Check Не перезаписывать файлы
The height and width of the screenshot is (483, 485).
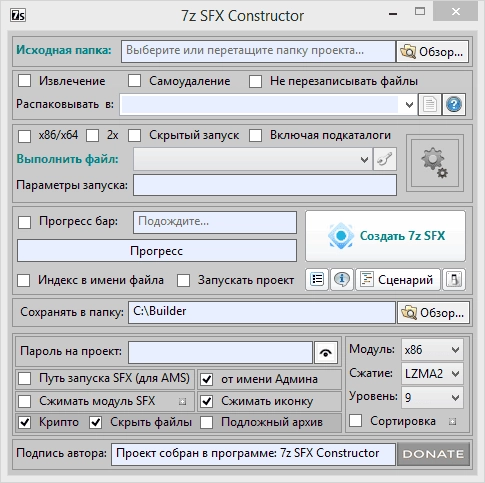[x=255, y=82]
